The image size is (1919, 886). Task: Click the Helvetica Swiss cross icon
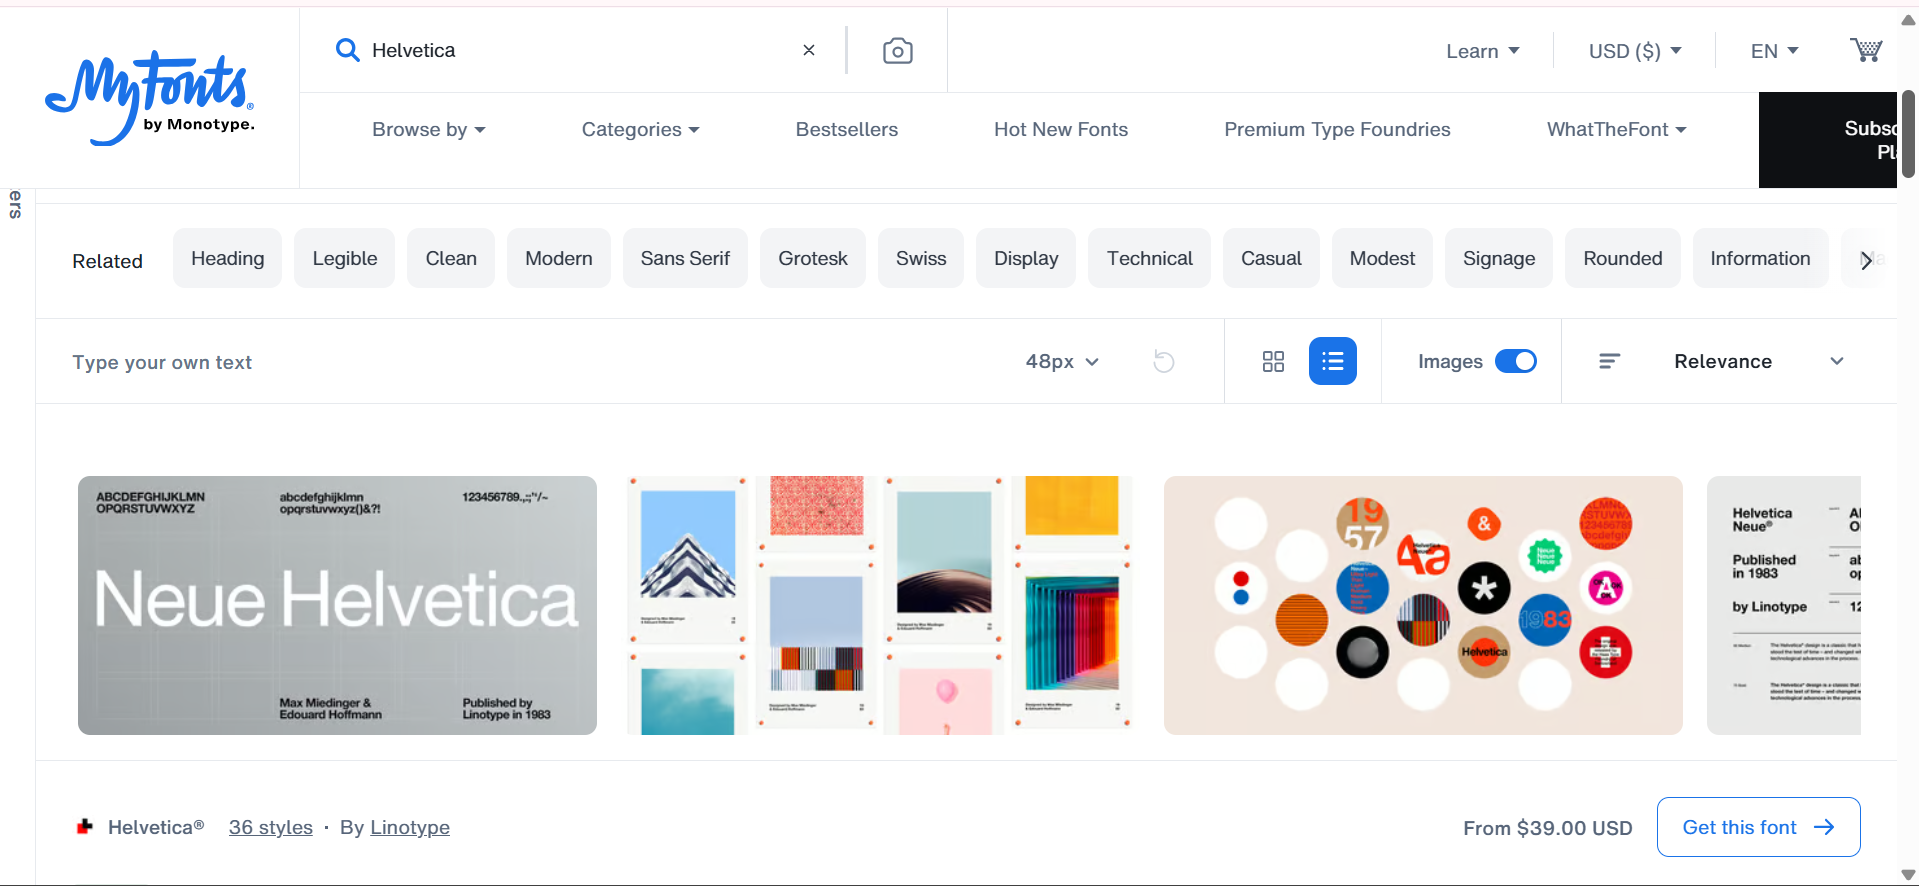[85, 827]
